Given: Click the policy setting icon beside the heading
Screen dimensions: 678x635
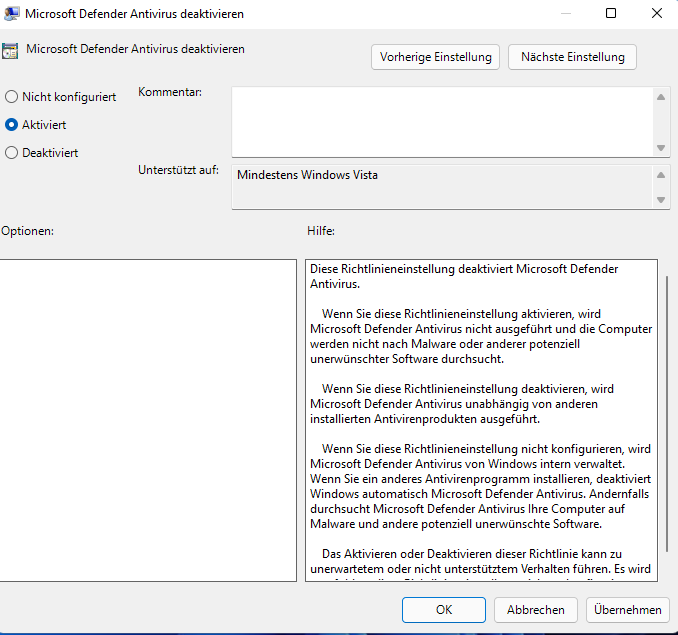Looking at the screenshot, I should pos(10,50).
